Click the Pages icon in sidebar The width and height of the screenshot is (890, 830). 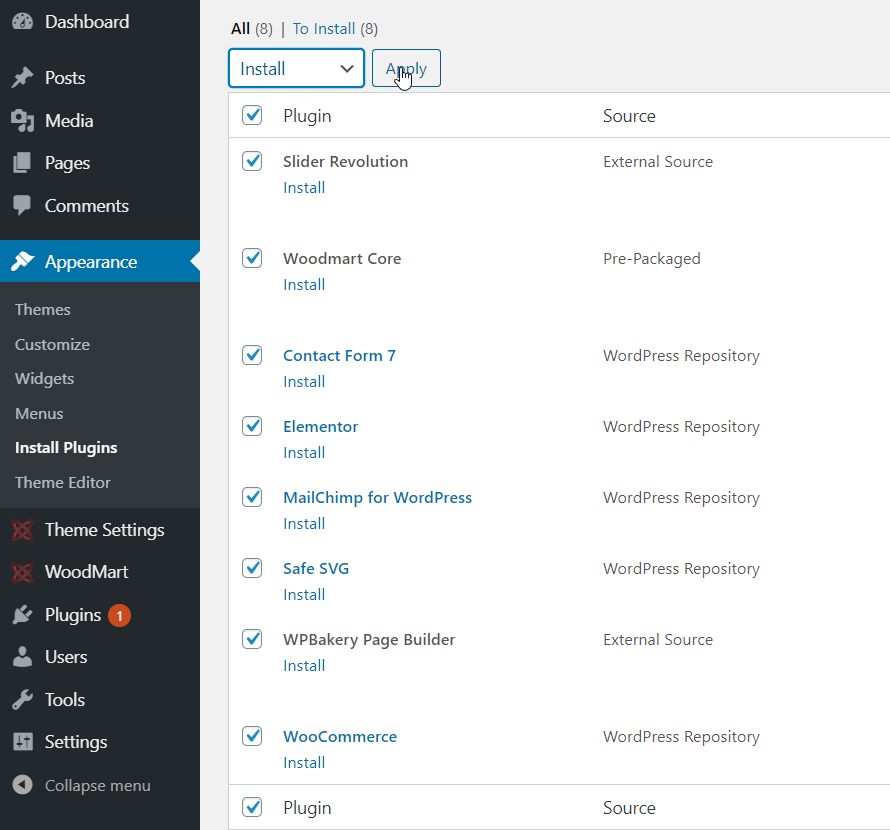(22, 163)
